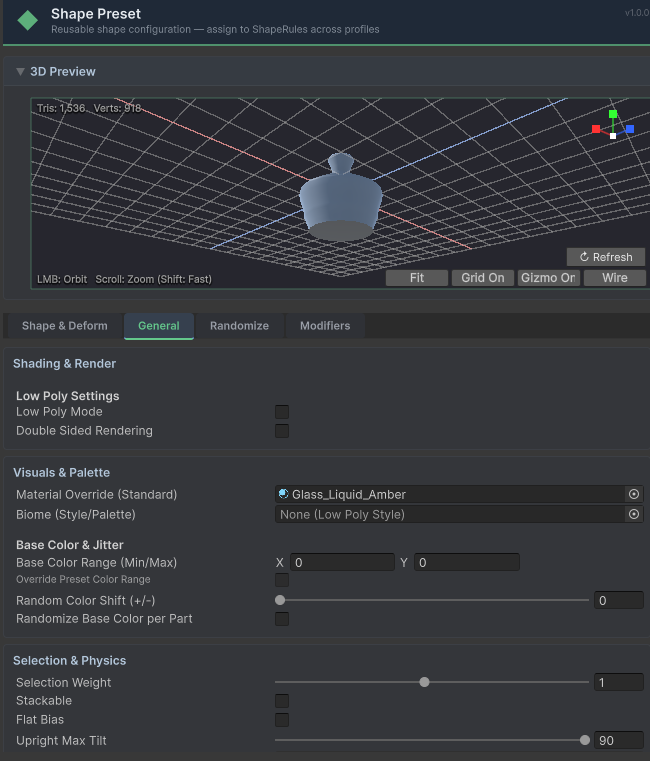
Task: Click the Base Color Range X field
Action: click(x=341, y=563)
